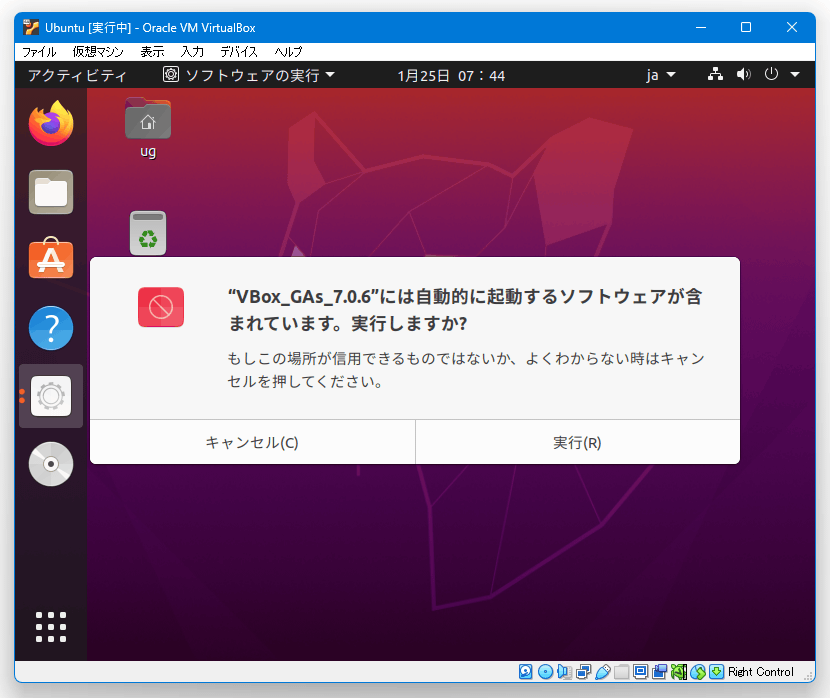Click the network adapters status icon

[x=583, y=672]
